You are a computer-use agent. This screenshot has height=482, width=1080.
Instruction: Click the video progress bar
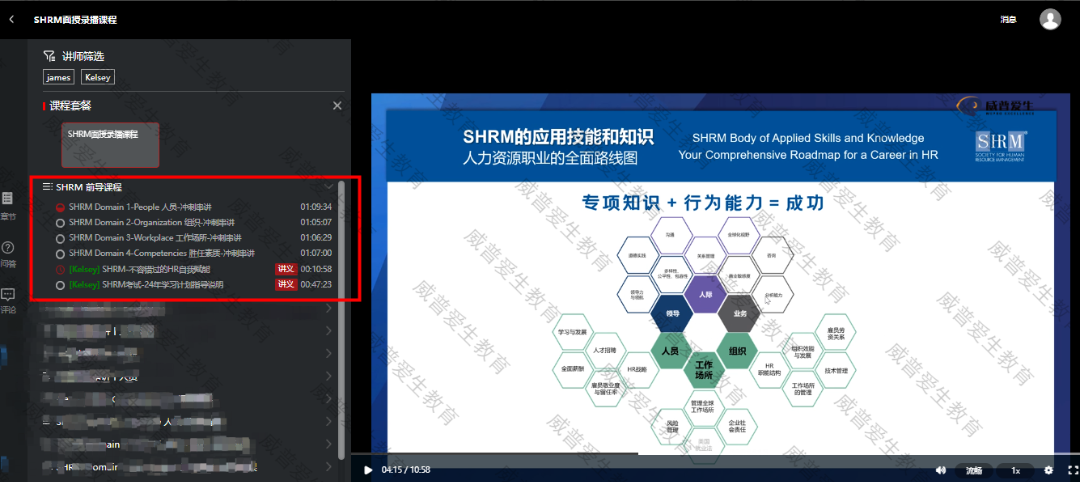pyautogui.click(x=715, y=454)
